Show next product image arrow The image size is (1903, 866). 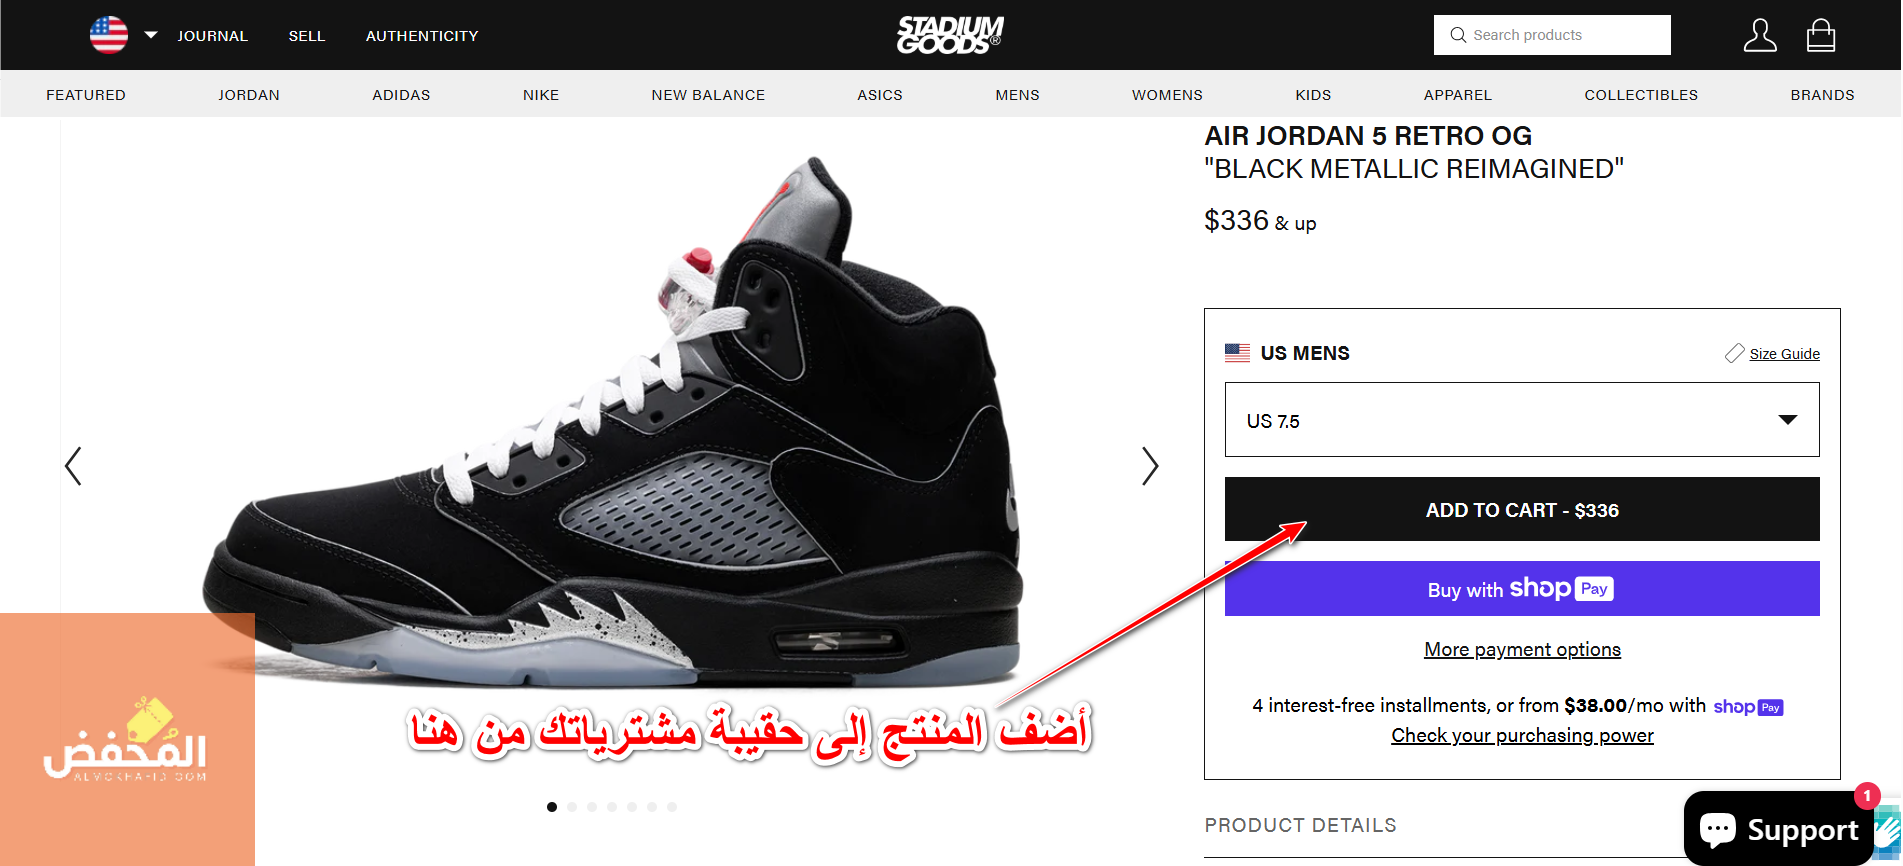click(x=1150, y=466)
